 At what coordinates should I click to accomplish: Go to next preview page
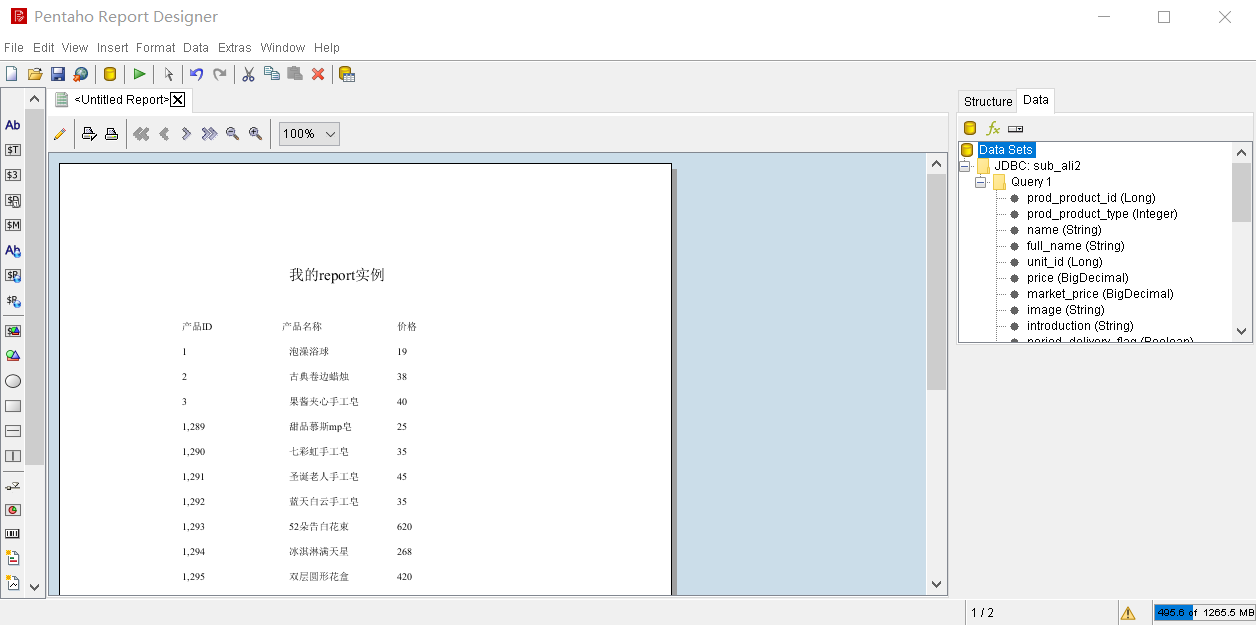[186, 134]
